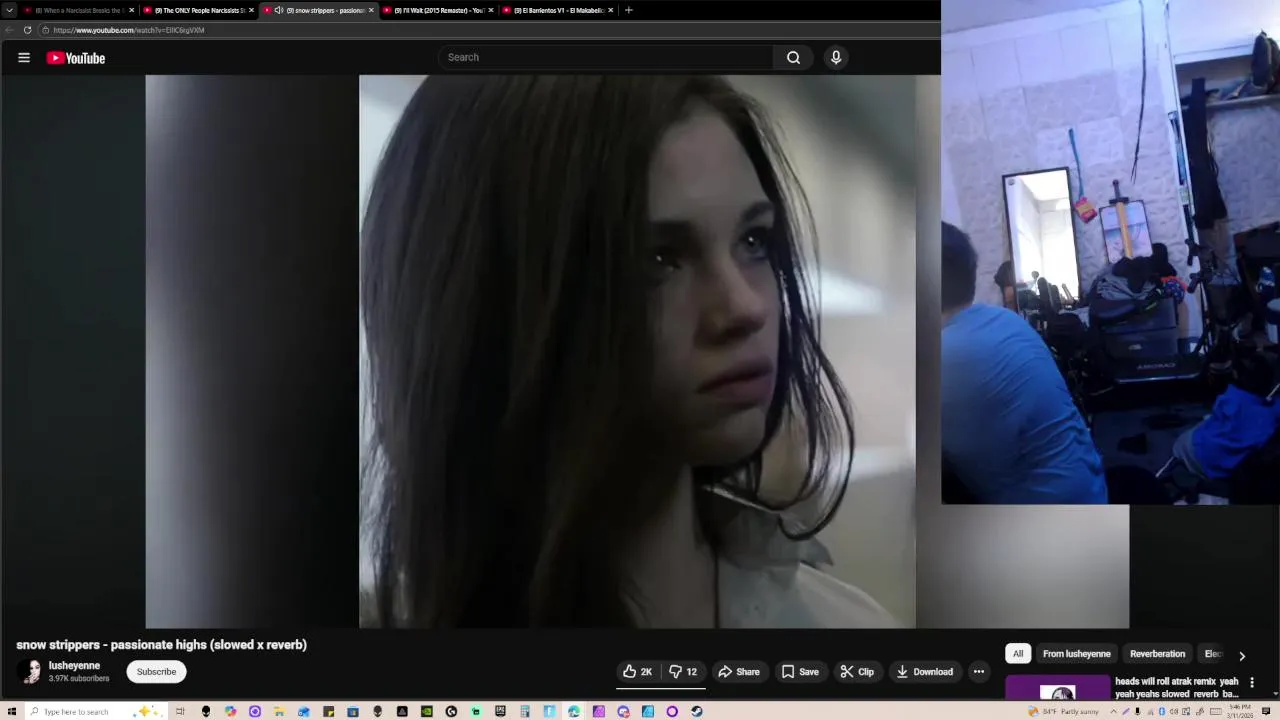The height and width of the screenshot is (720, 1280).
Task: Click the Windows taskbar search box
Action: point(95,712)
